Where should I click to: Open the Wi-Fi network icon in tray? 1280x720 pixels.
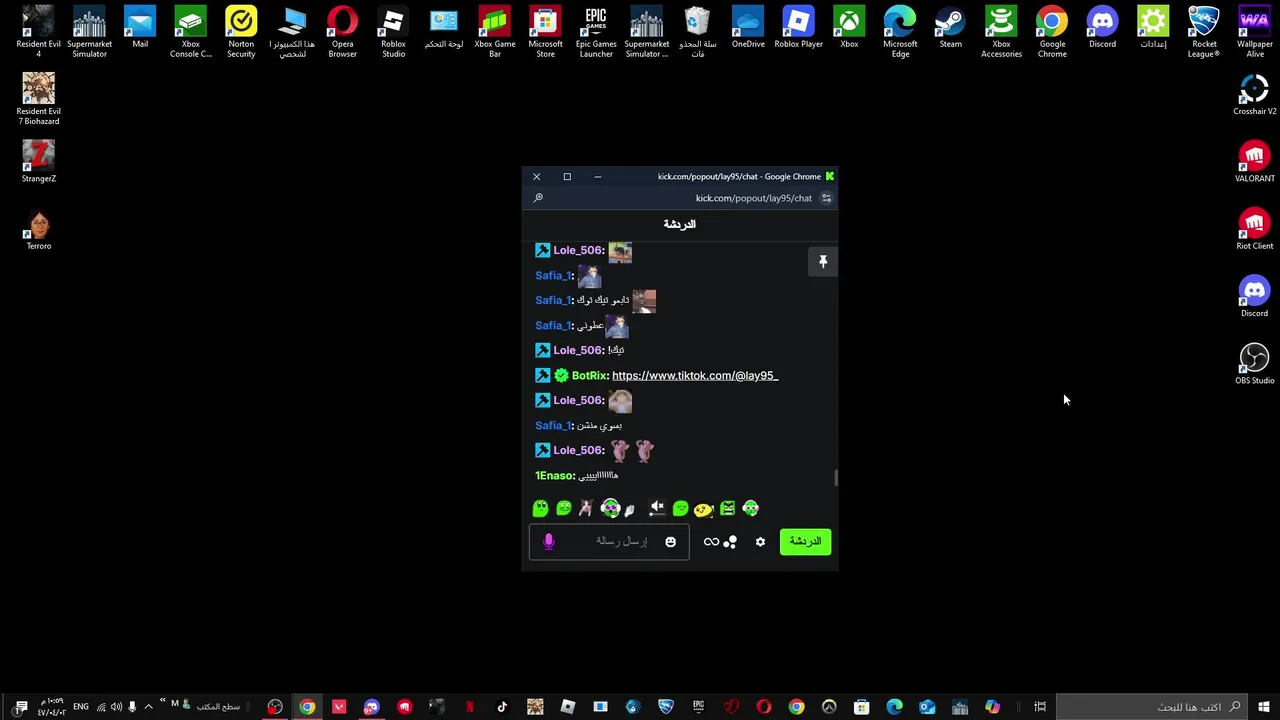[x=101, y=707]
